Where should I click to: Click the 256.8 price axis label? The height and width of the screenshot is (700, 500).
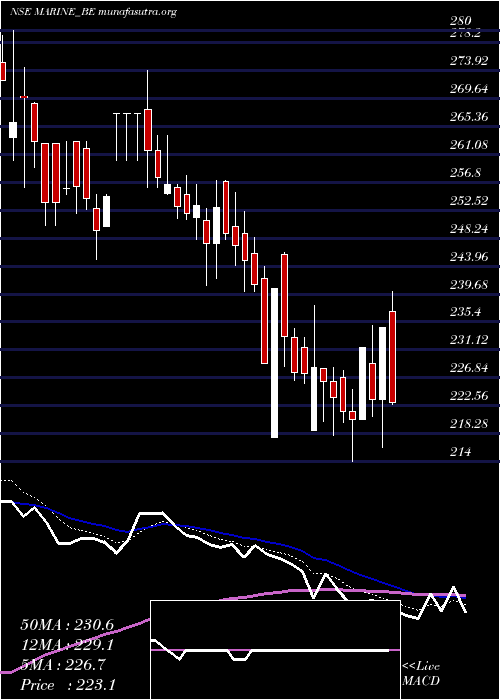point(465,173)
